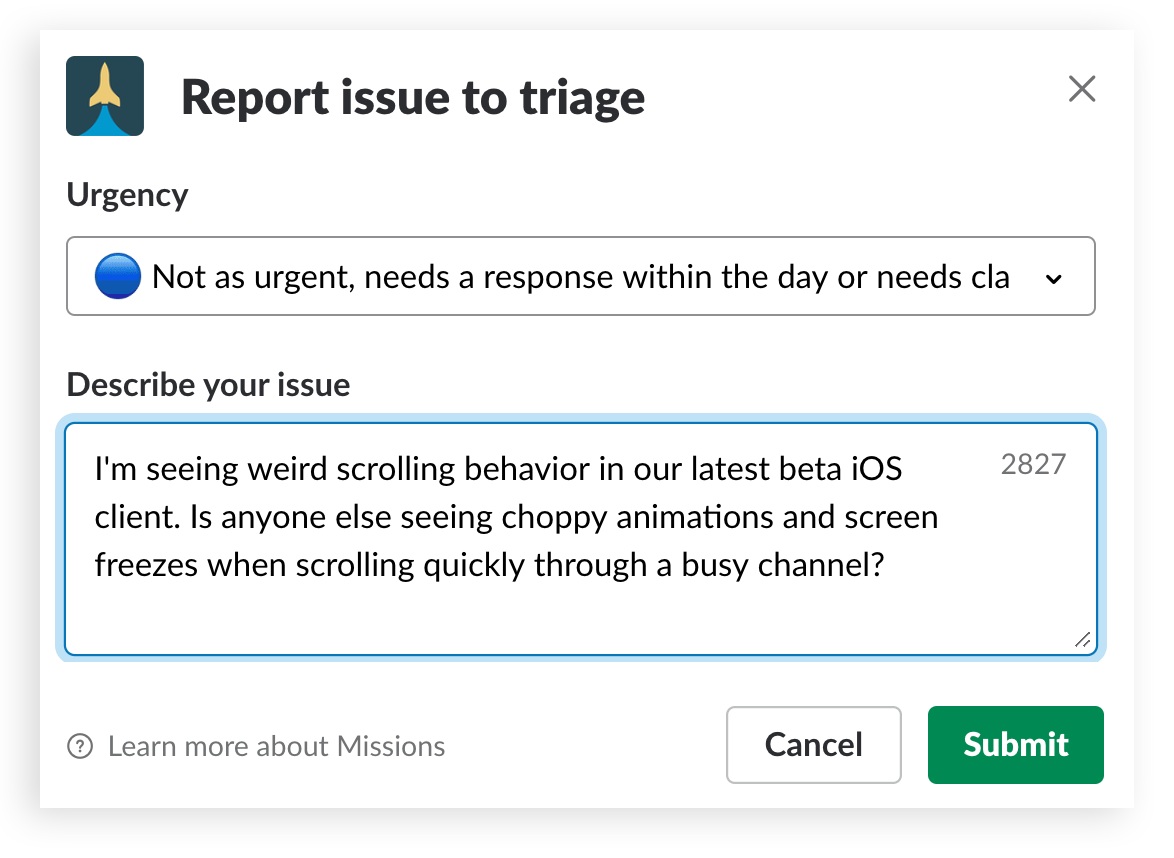Screen dimensions: 1174x858
Task: Place cursor after "busy channel?" in the description
Action: 888,565
